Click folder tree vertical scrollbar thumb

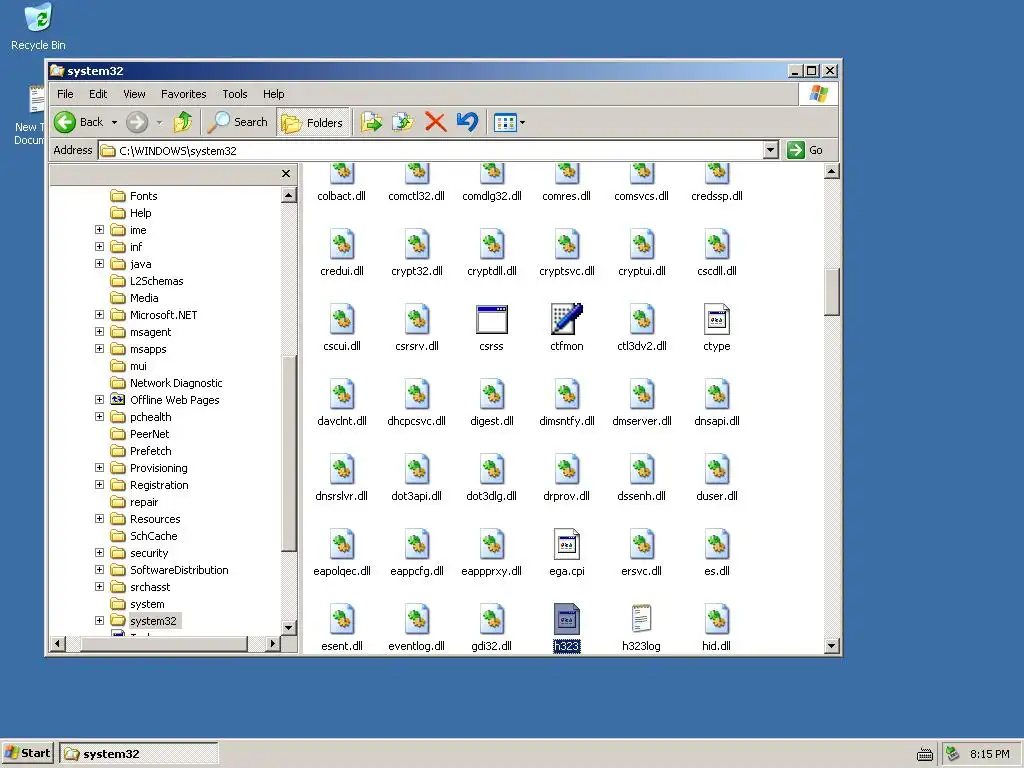click(x=289, y=454)
